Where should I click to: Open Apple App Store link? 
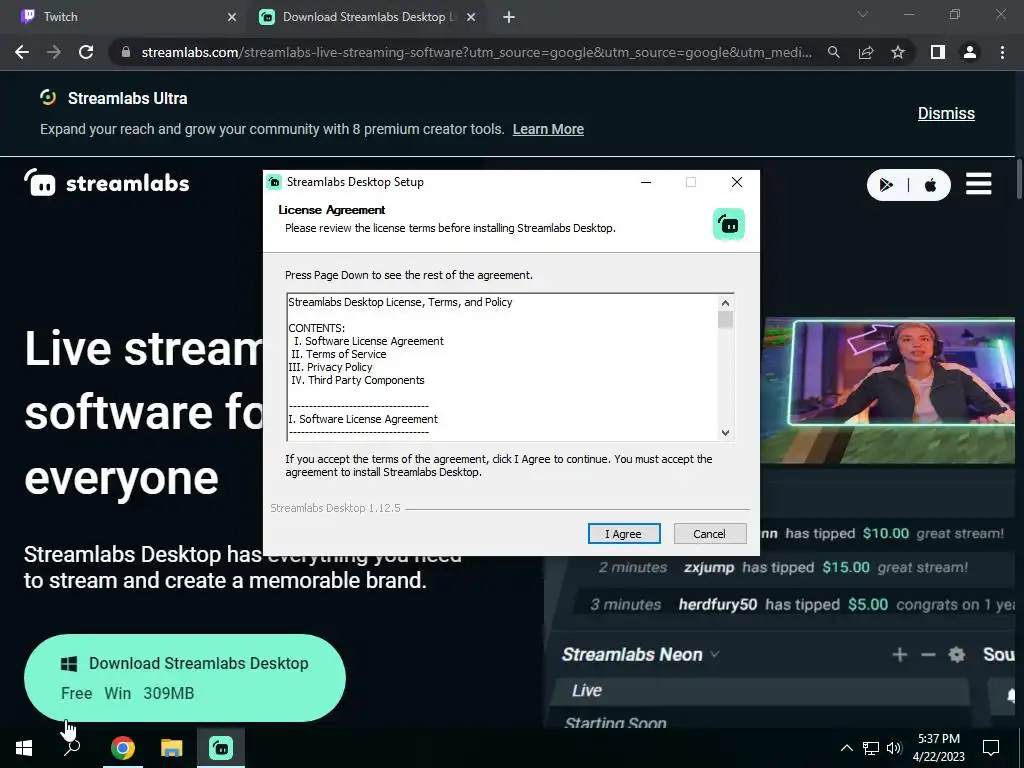(931, 185)
